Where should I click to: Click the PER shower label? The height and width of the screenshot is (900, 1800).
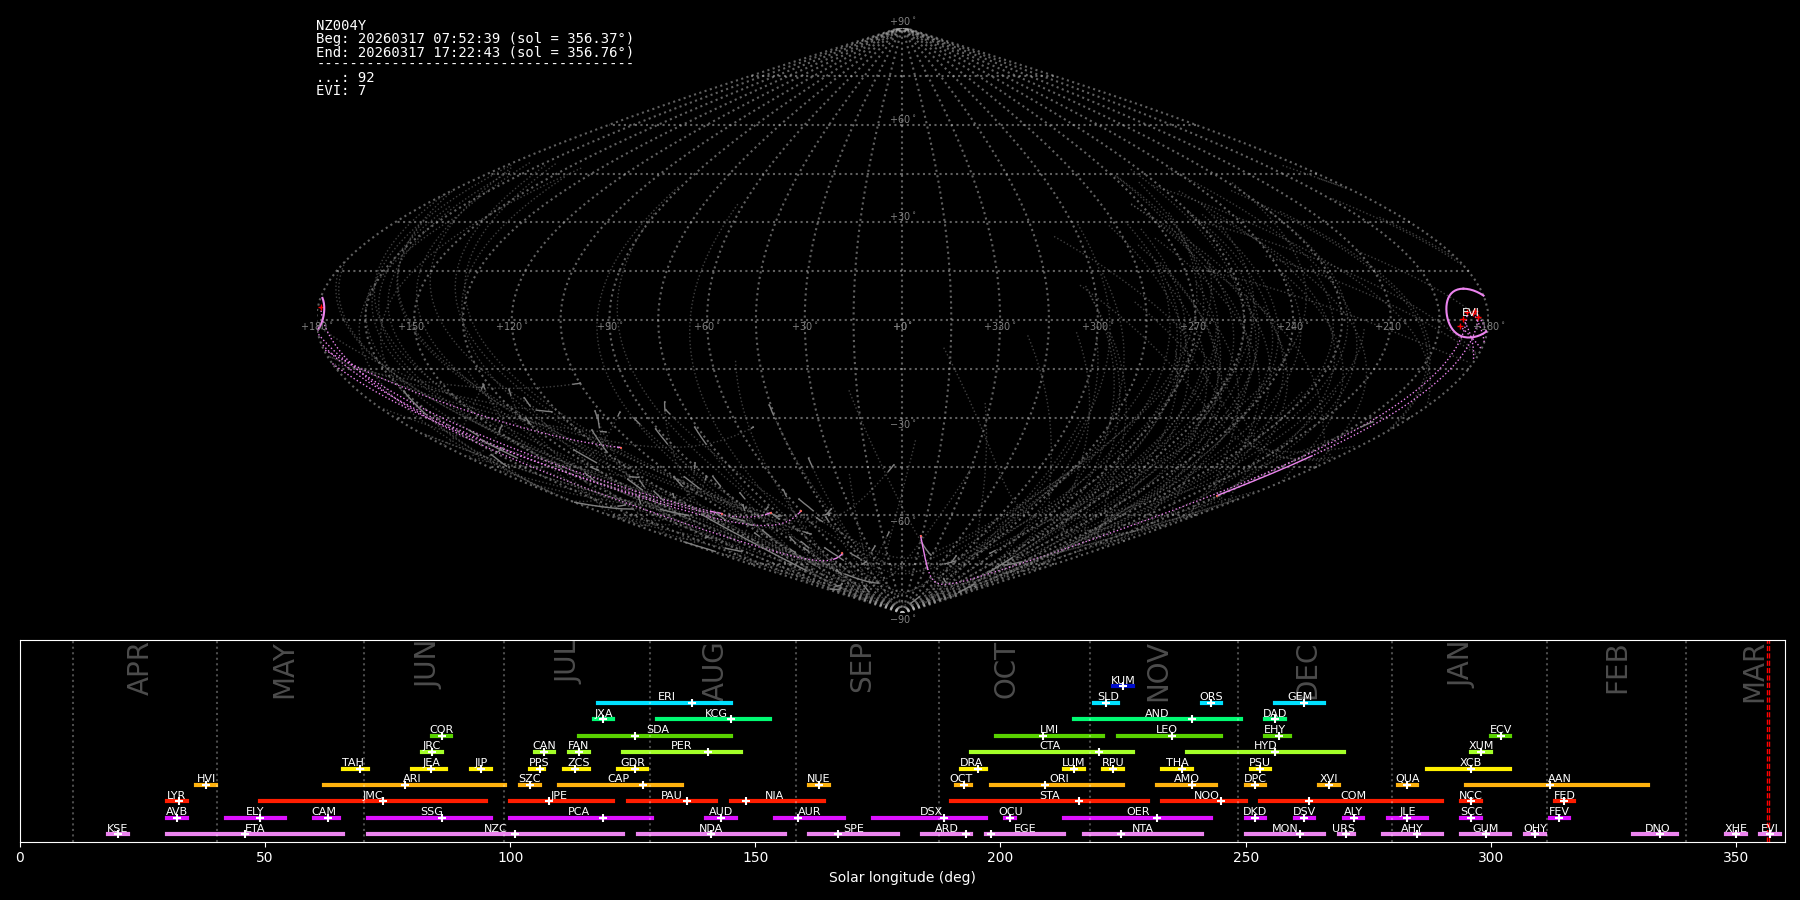tap(681, 746)
